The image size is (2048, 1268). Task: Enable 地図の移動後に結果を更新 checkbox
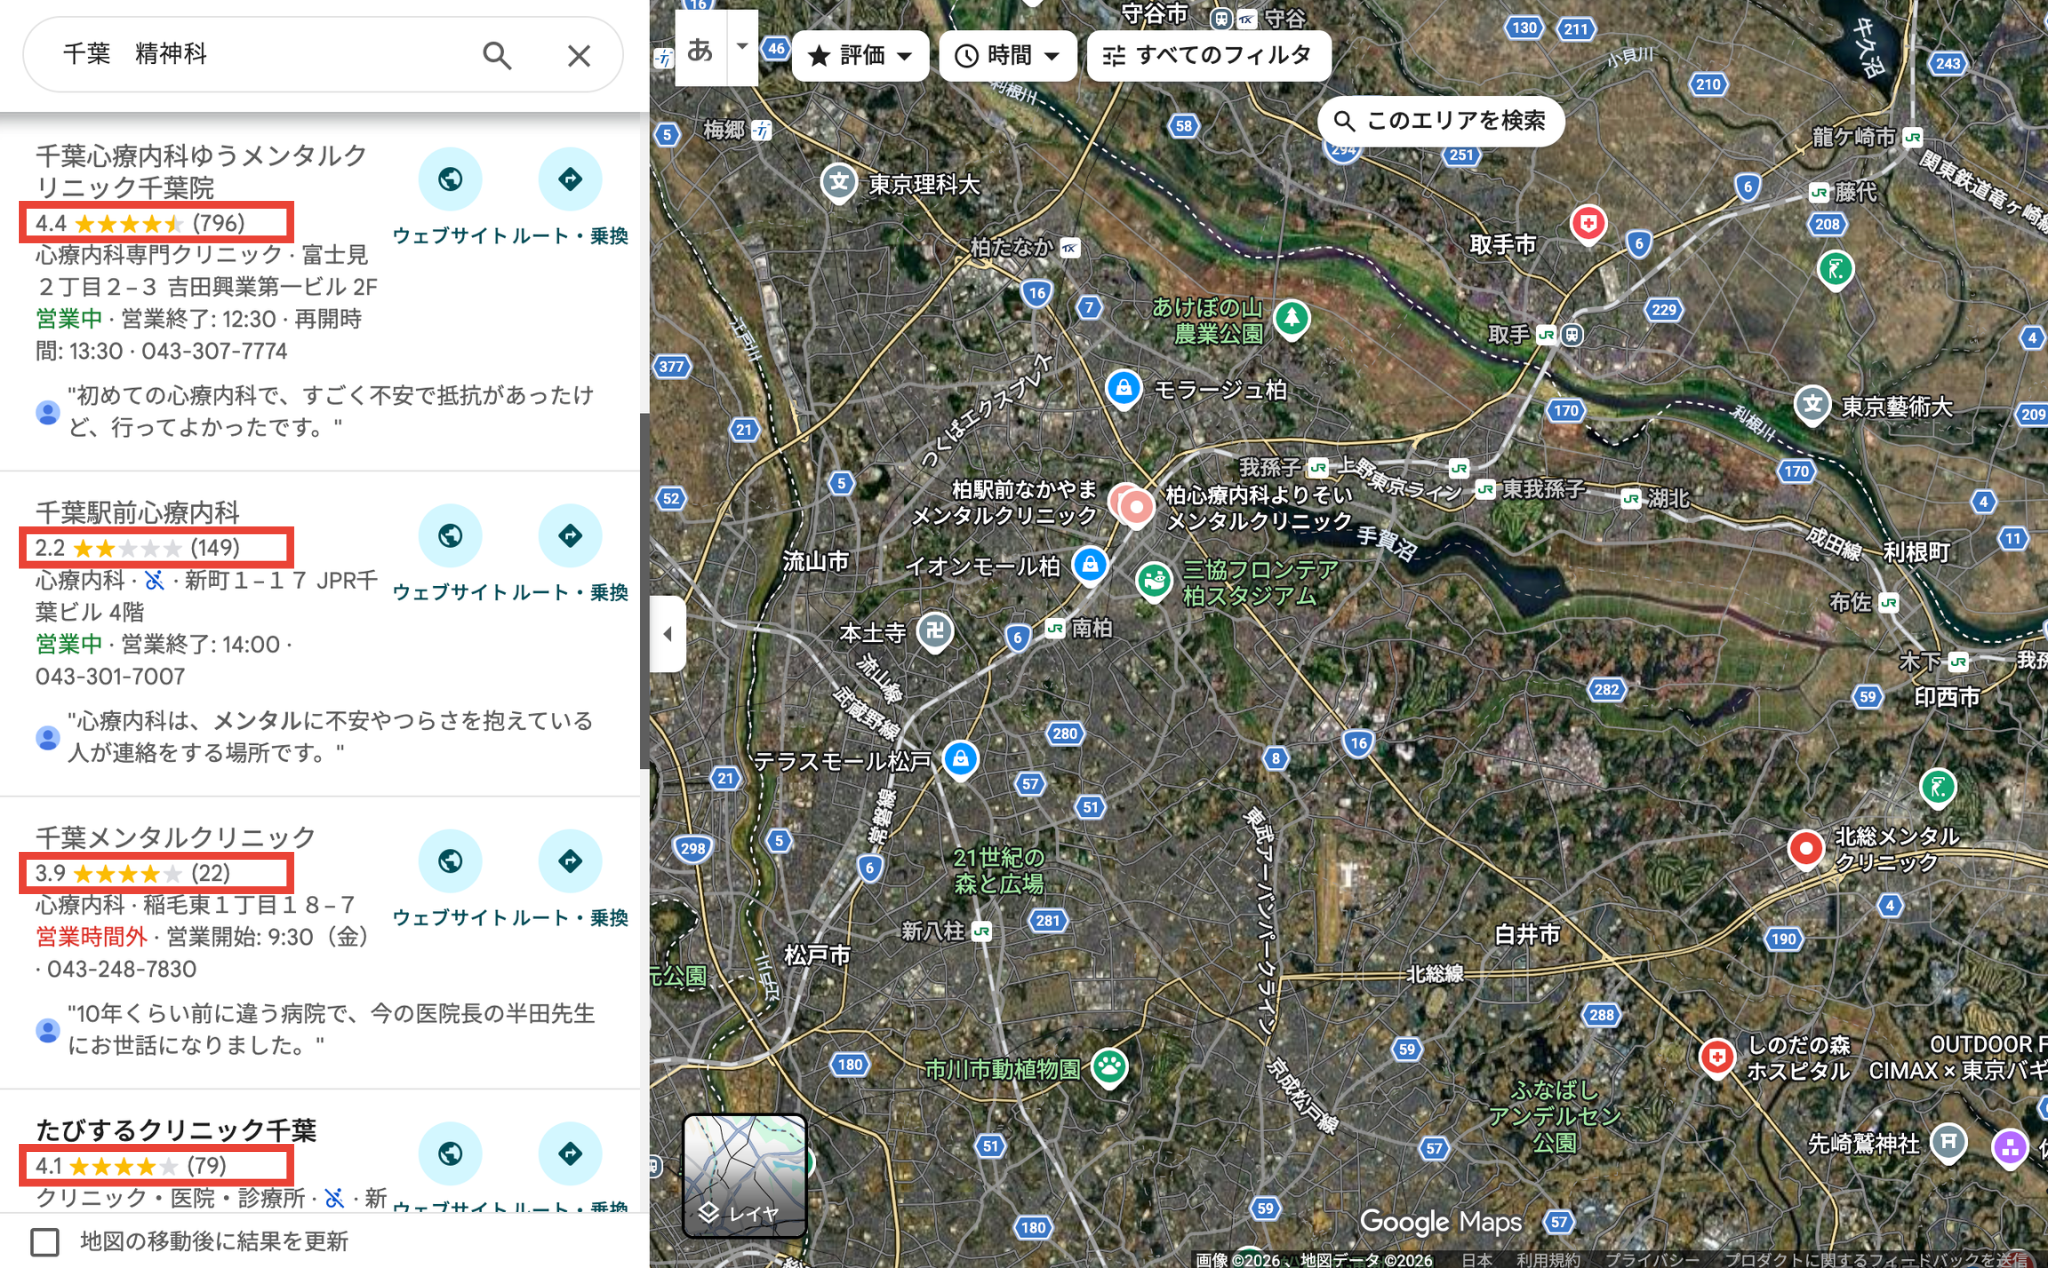[x=45, y=1242]
